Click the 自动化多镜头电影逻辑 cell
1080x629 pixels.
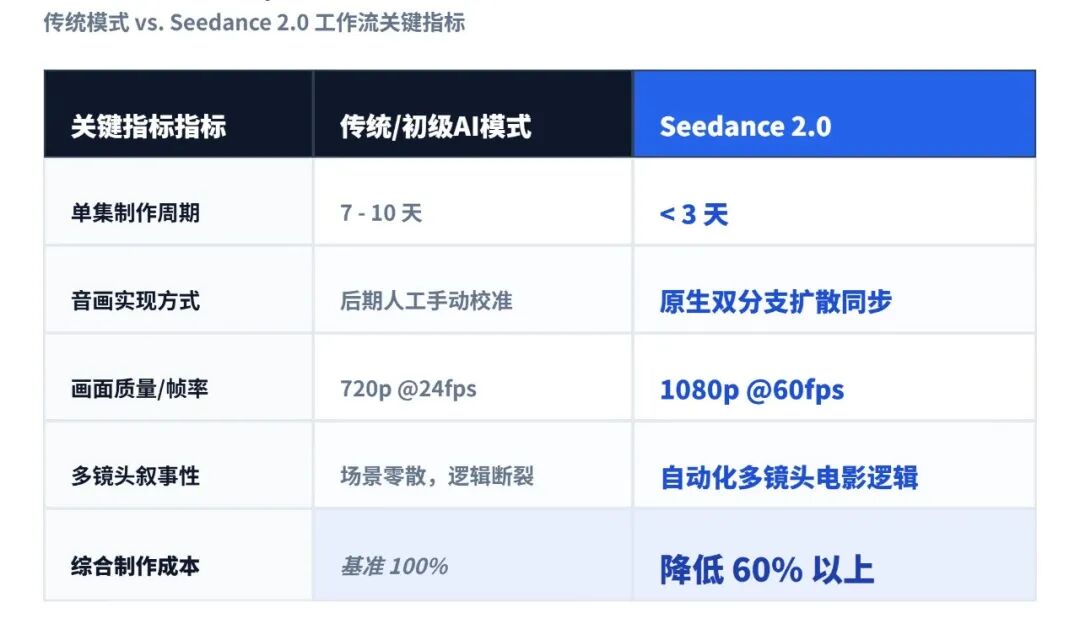point(789,477)
